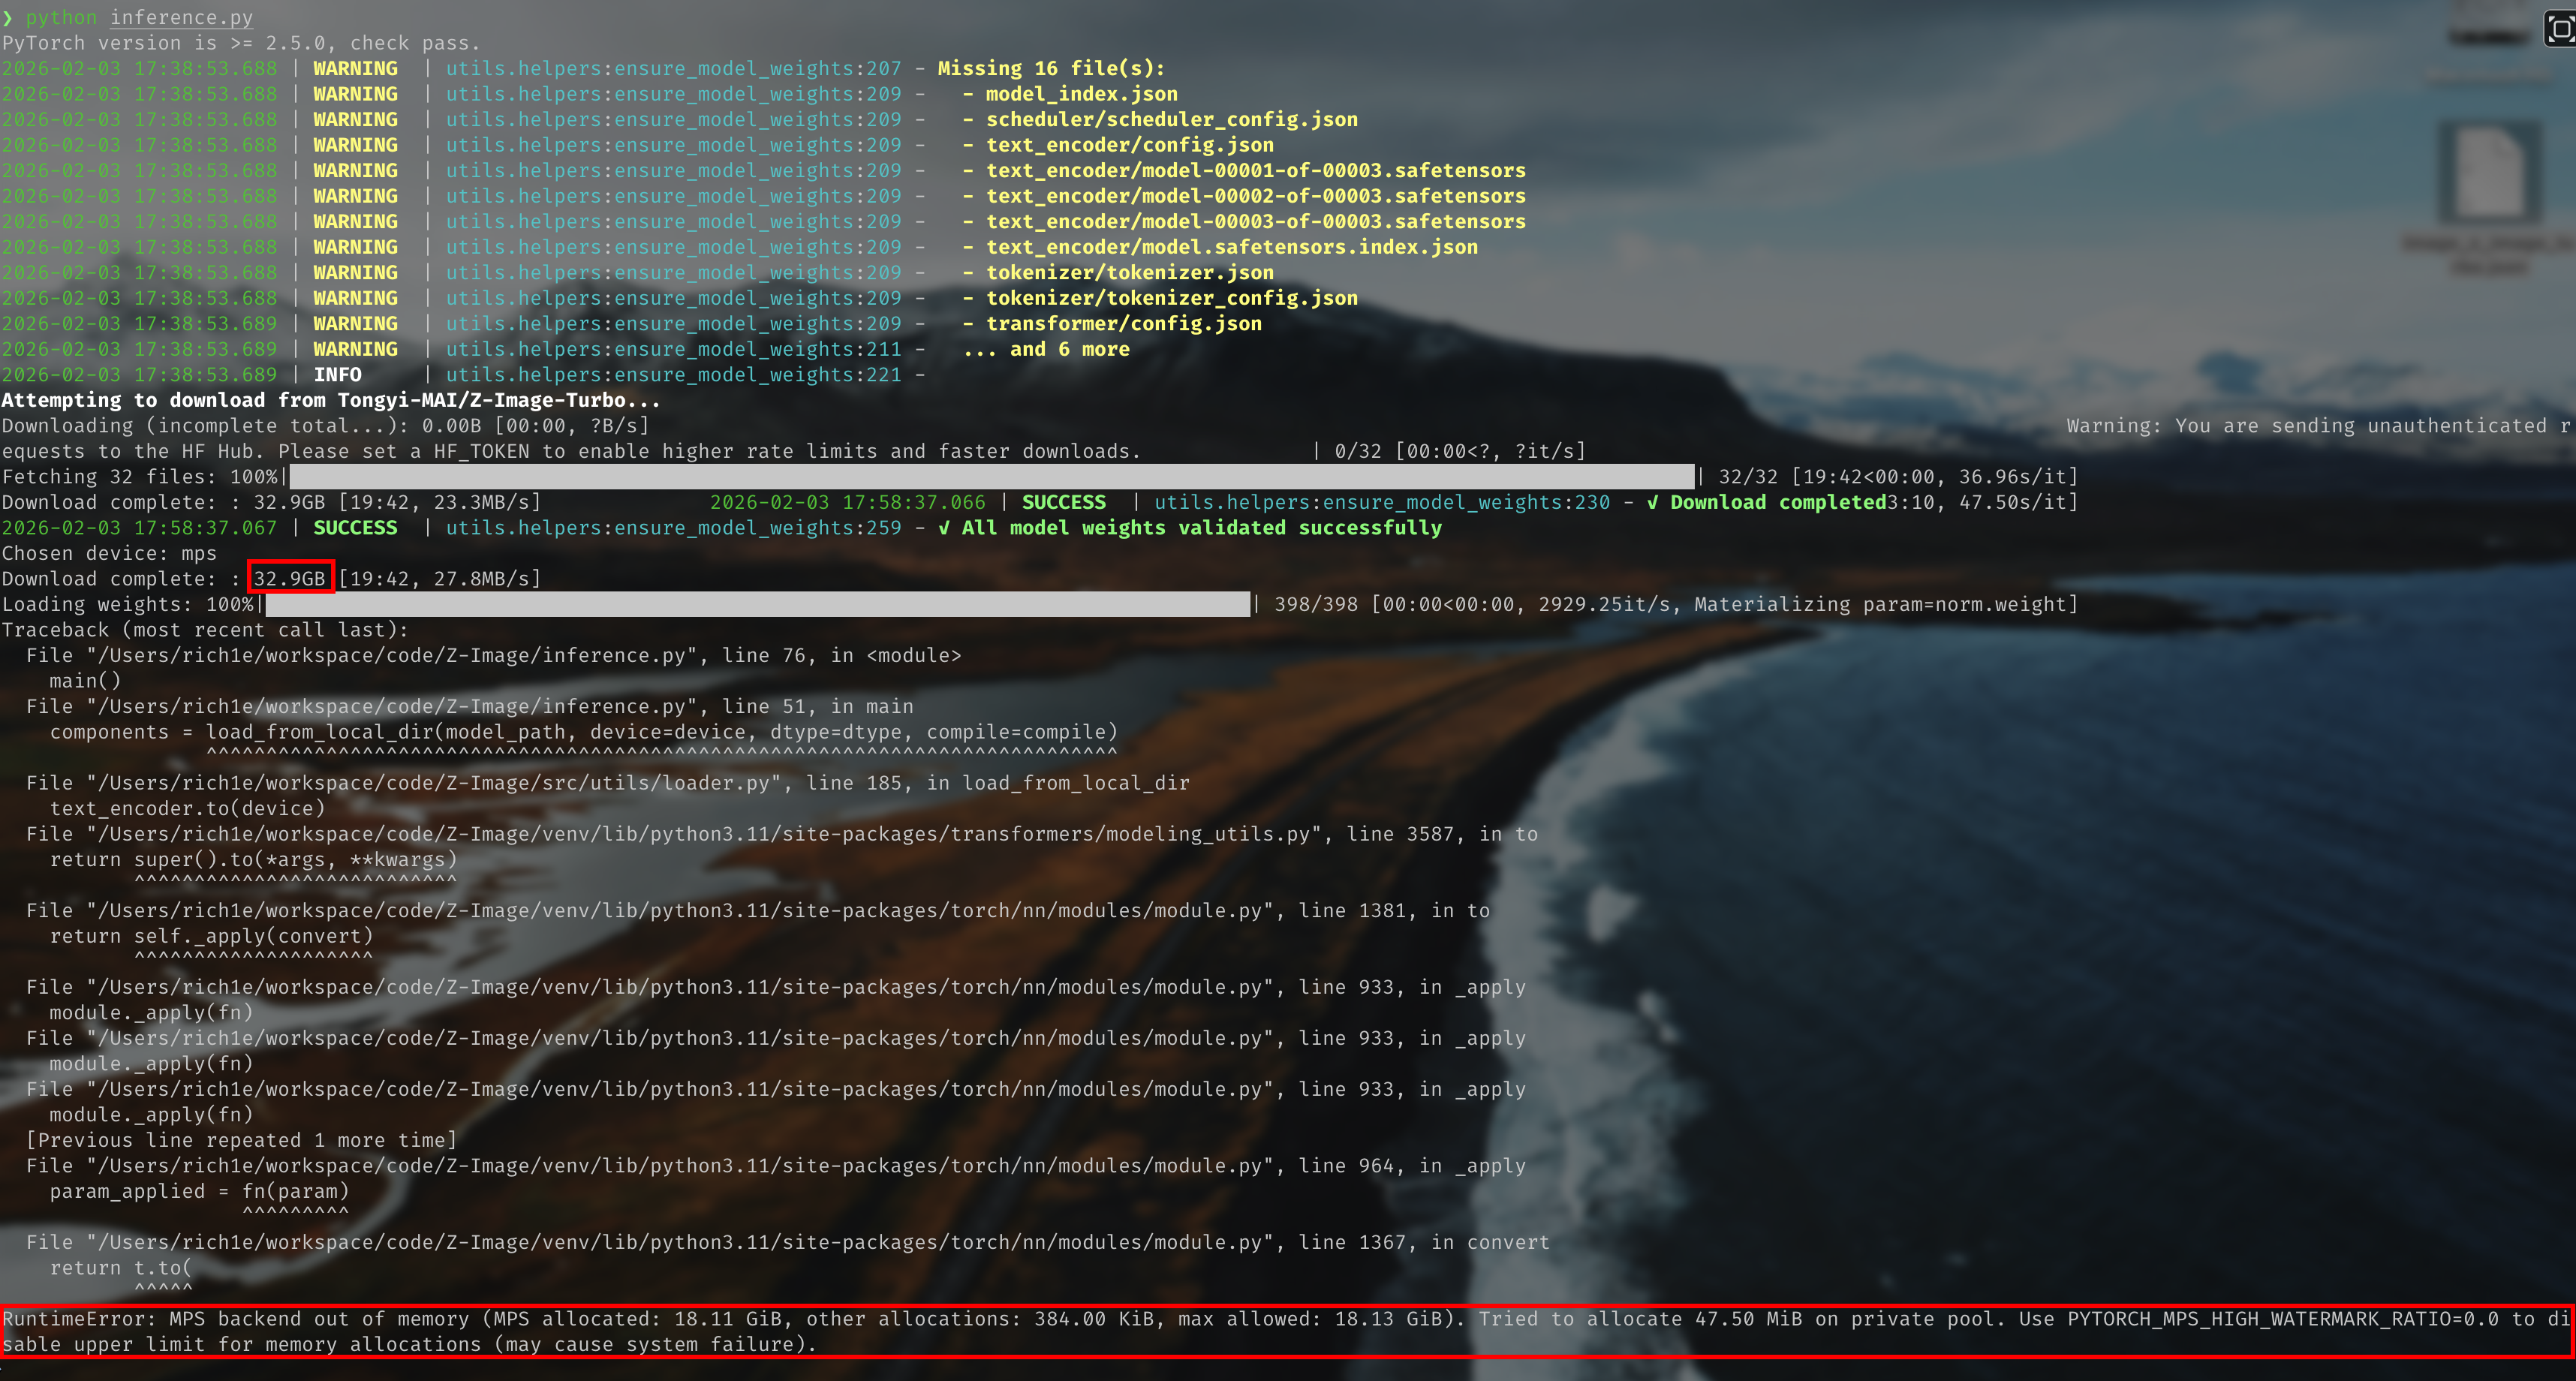This screenshot has width=2576, height=1381.
Task: Click the '... and 6 more' warning text
Action: tap(1046, 349)
